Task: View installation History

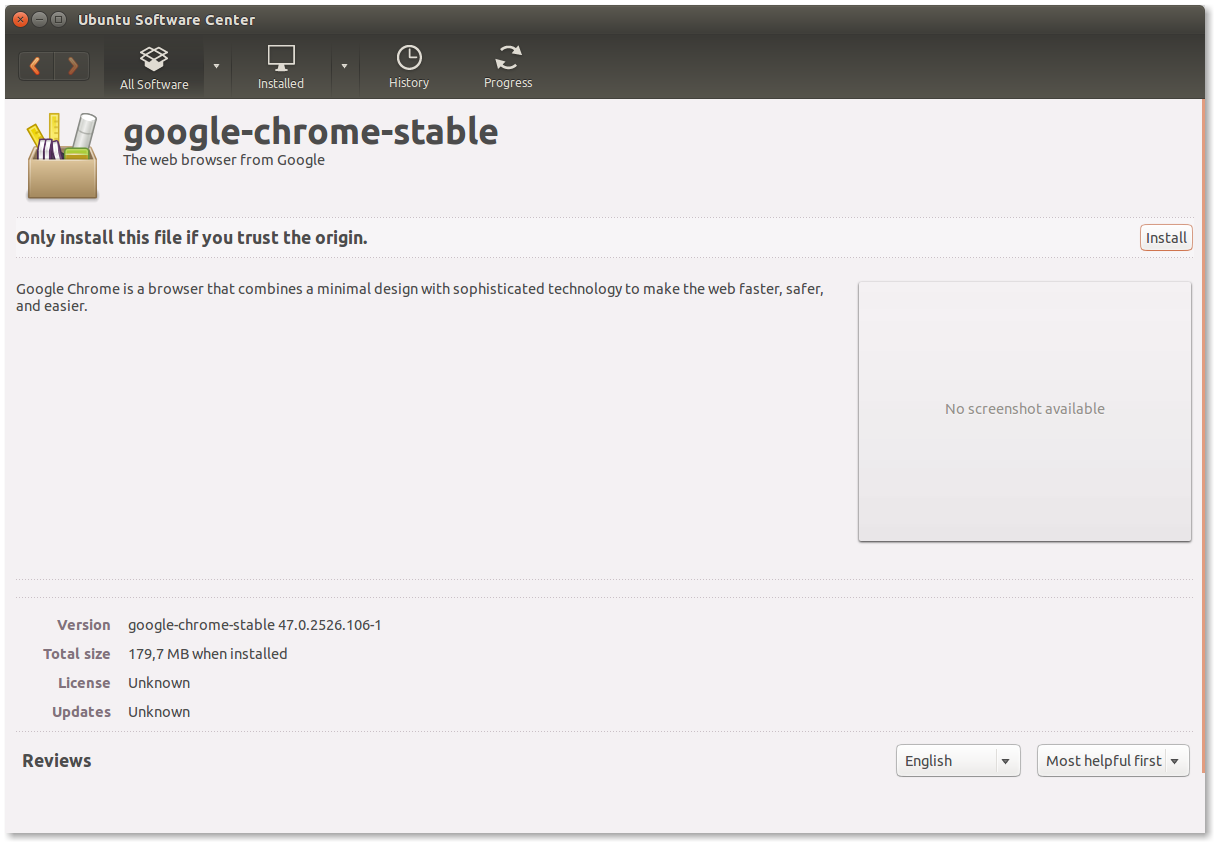Action: pyautogui.click(x=408, y=65)
